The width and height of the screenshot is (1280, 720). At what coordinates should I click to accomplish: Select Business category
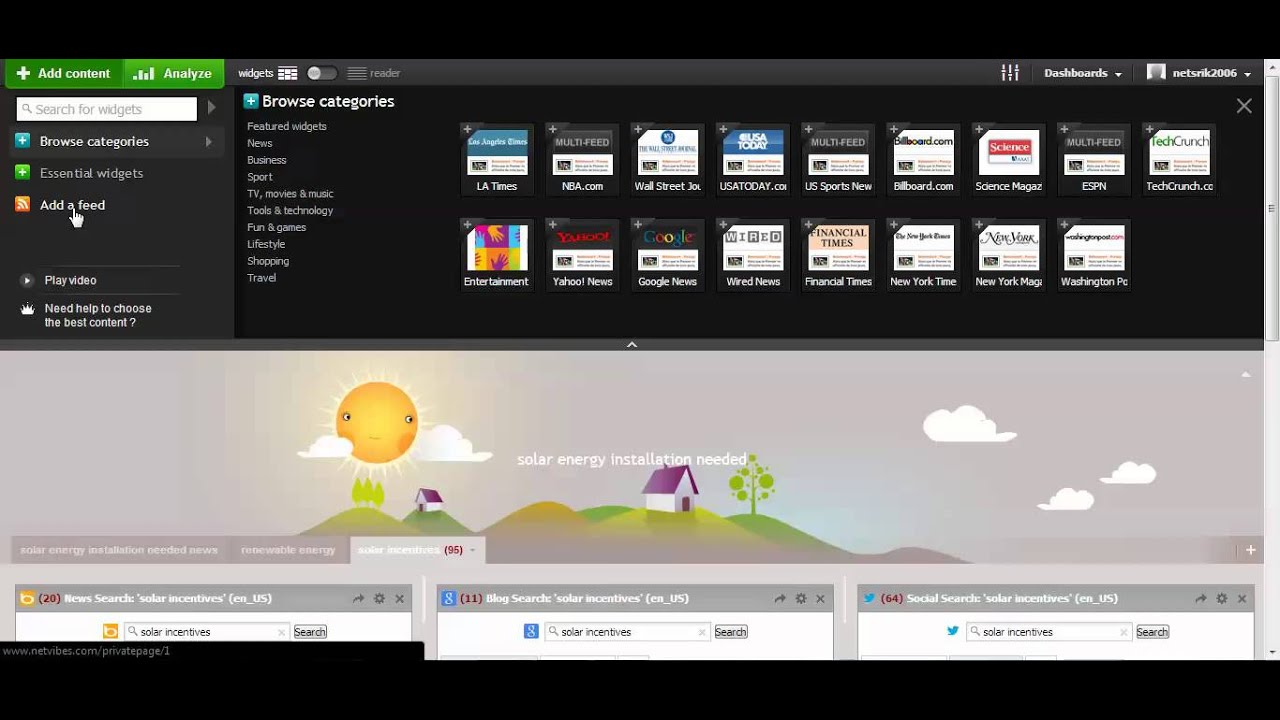coord(267,160)
